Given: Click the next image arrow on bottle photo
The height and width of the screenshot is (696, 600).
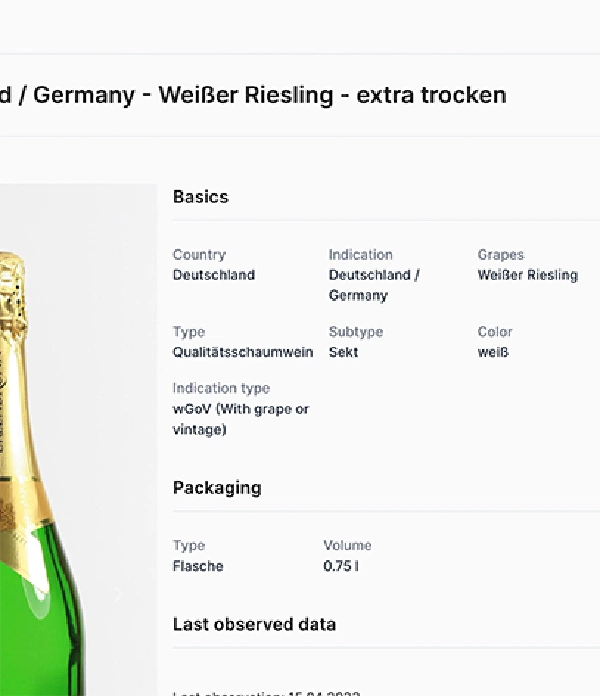Looking at the screenshot, I should (x=118, y=594).
